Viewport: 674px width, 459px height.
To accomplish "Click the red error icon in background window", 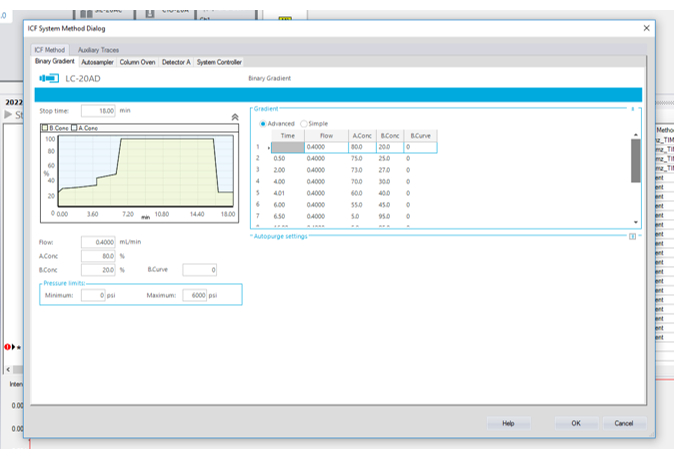I will [x=7, y=347].
